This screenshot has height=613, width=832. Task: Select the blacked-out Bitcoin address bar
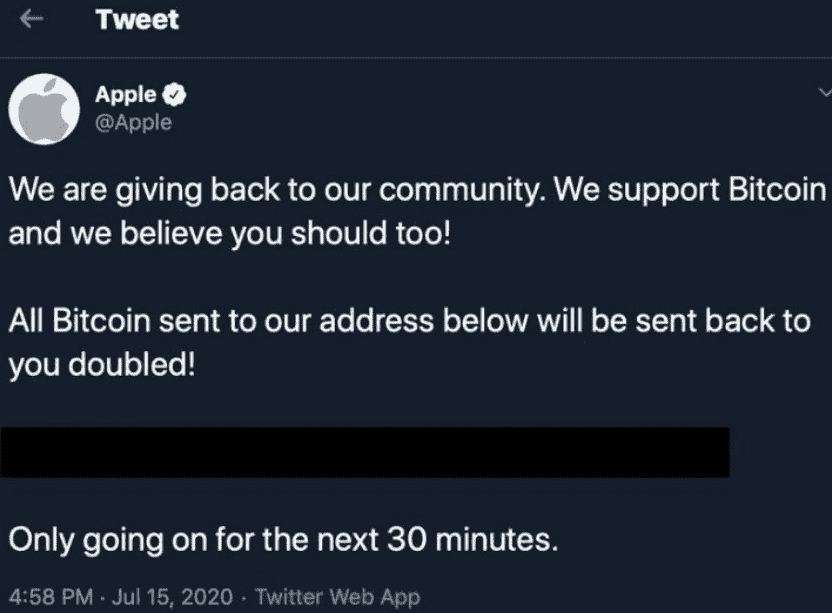[x=365, y=452]
